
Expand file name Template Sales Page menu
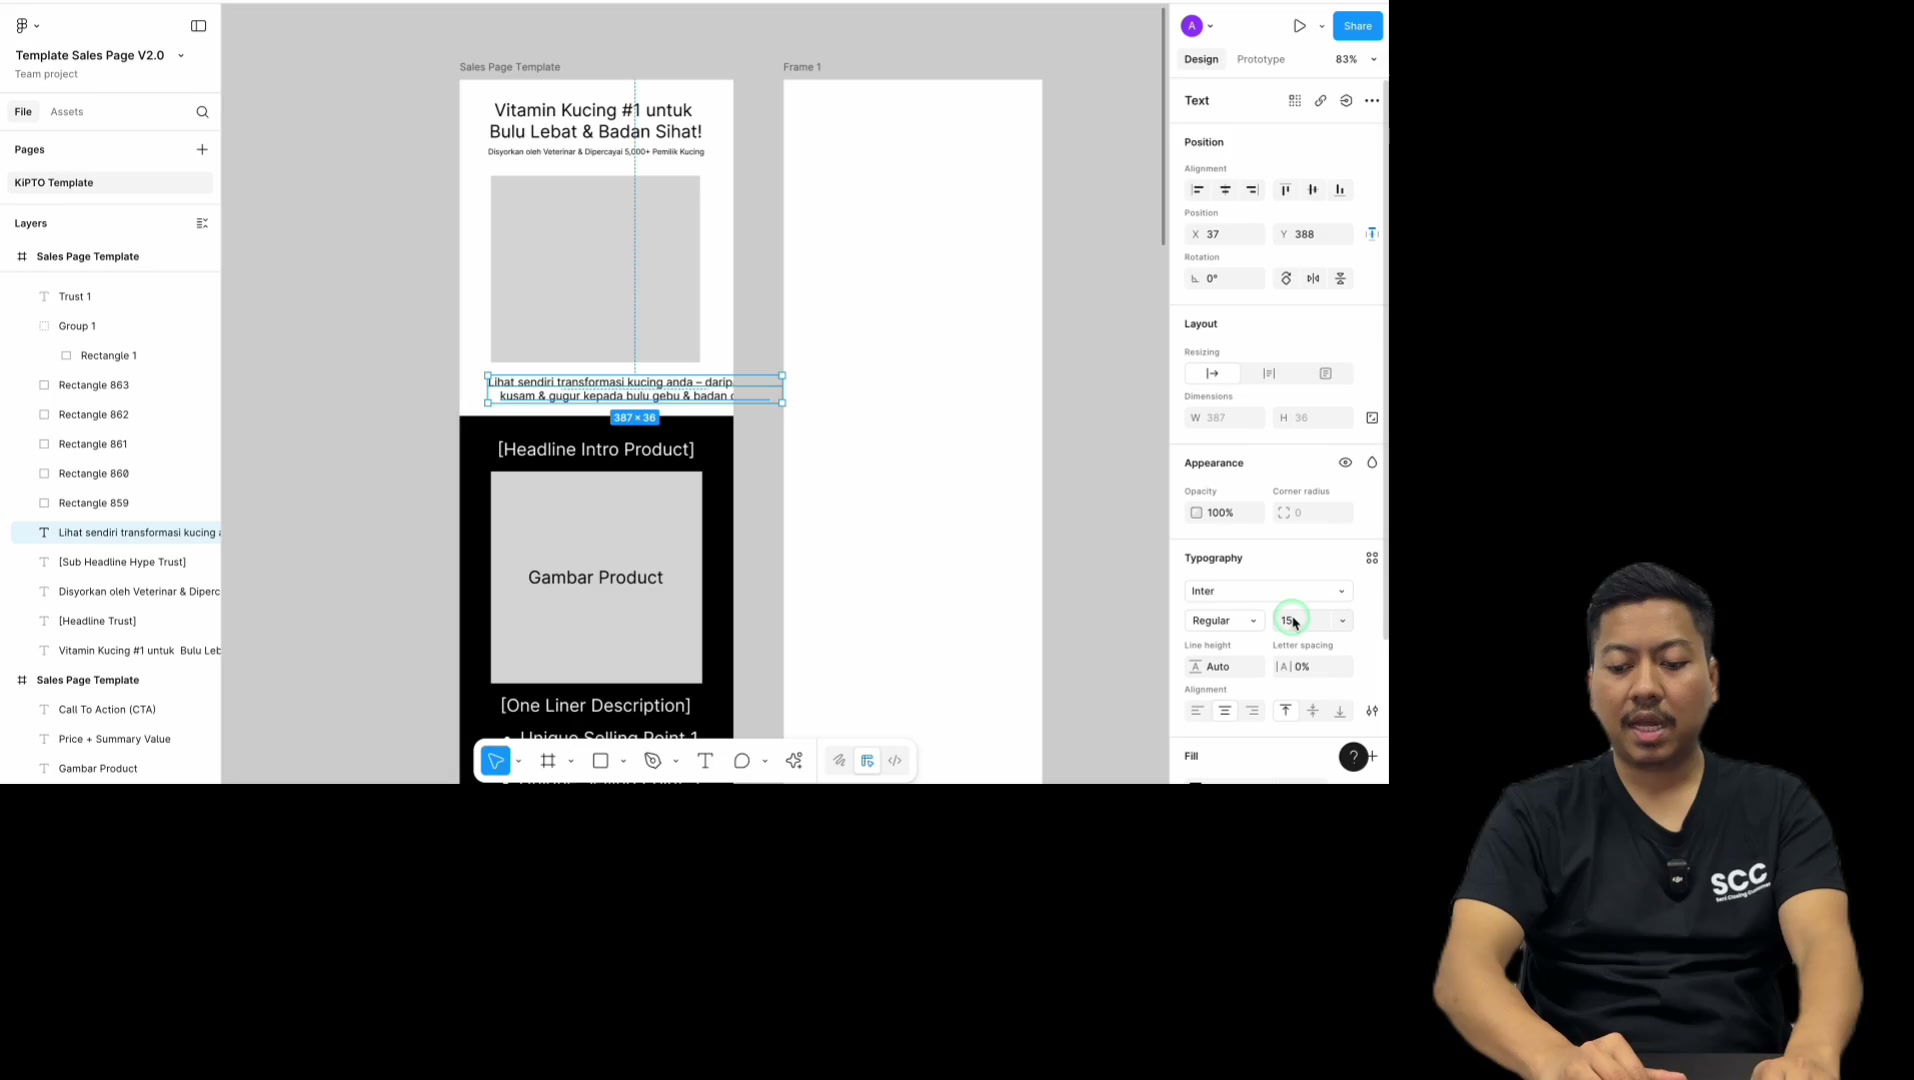[181, 55]
